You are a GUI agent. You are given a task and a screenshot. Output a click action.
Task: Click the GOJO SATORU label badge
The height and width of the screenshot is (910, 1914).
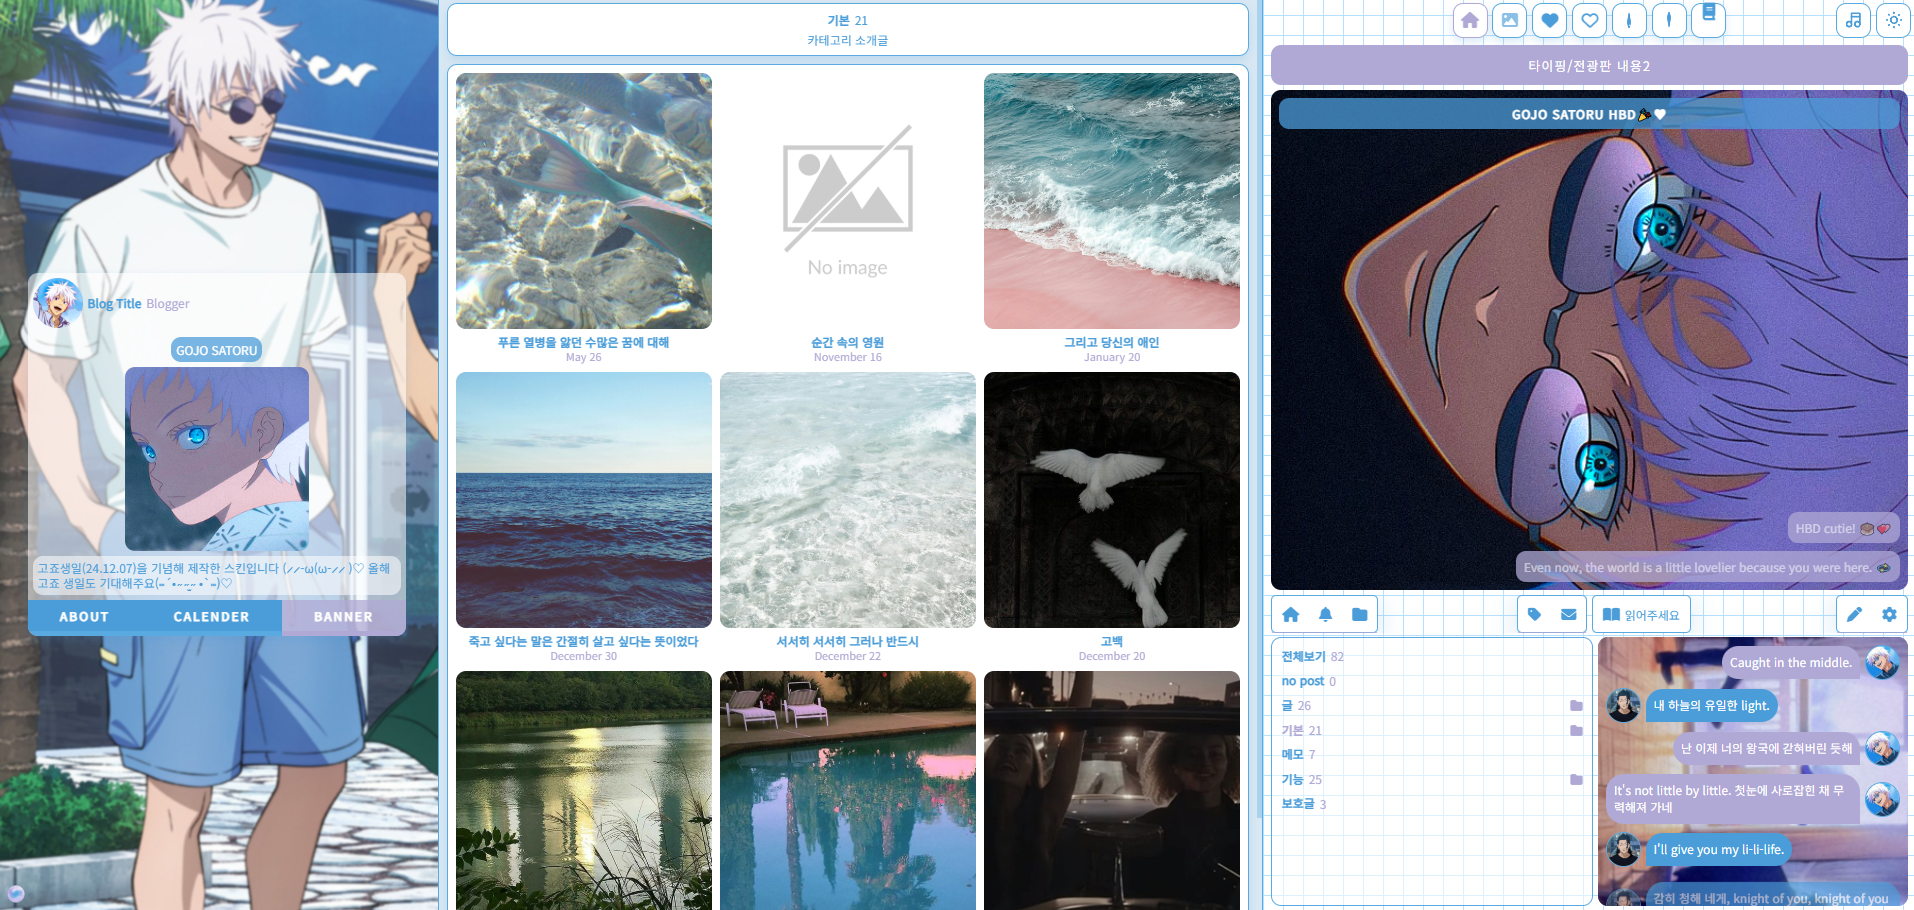(x=217, y=350)
